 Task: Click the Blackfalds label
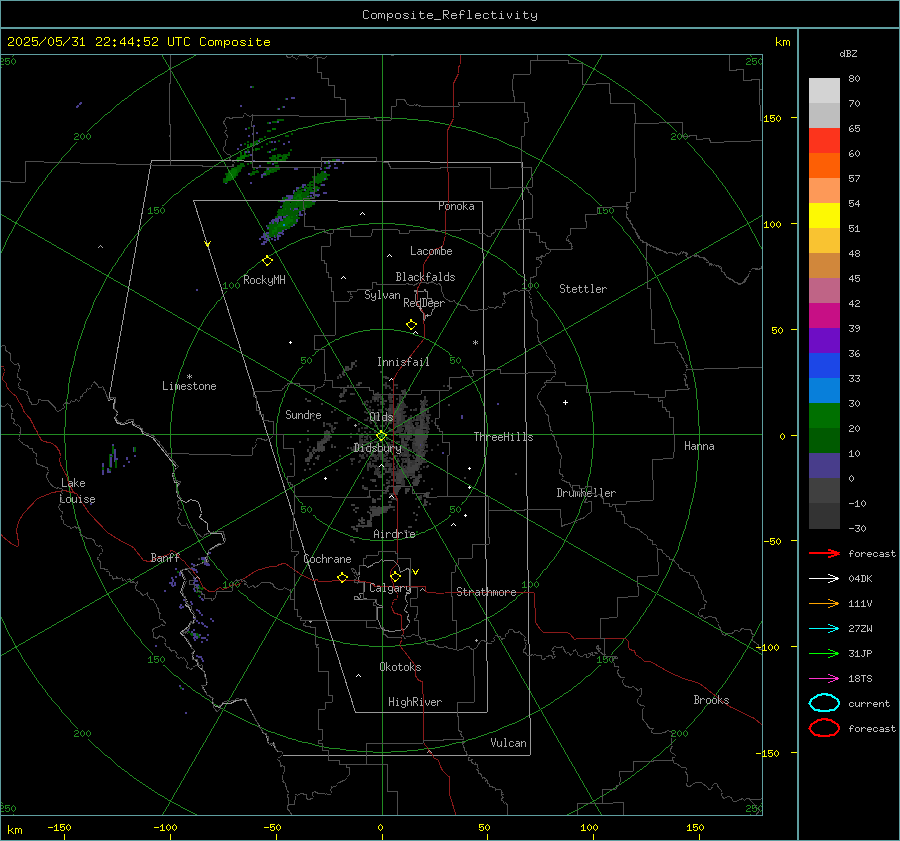(x=425, y=277)
